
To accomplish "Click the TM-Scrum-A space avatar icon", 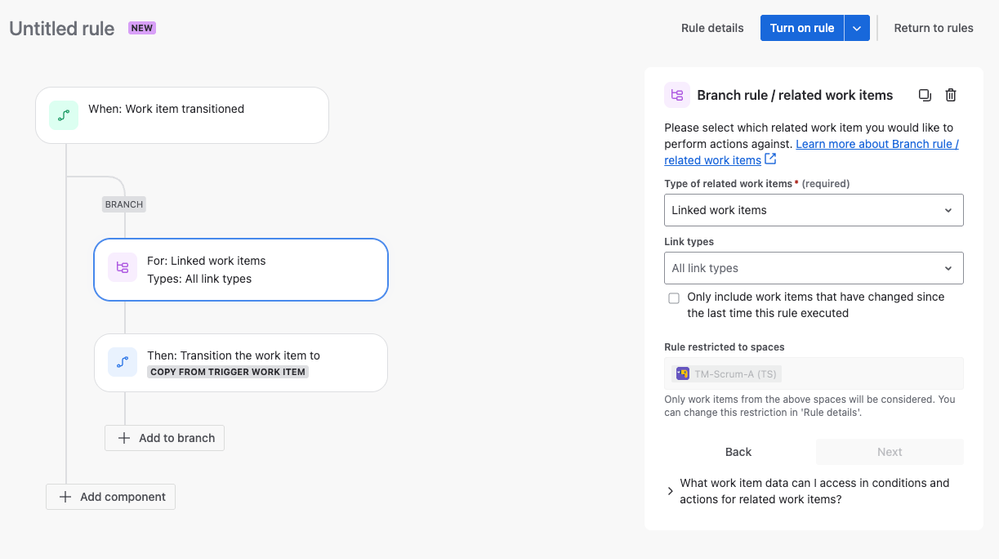I will 682,374.
